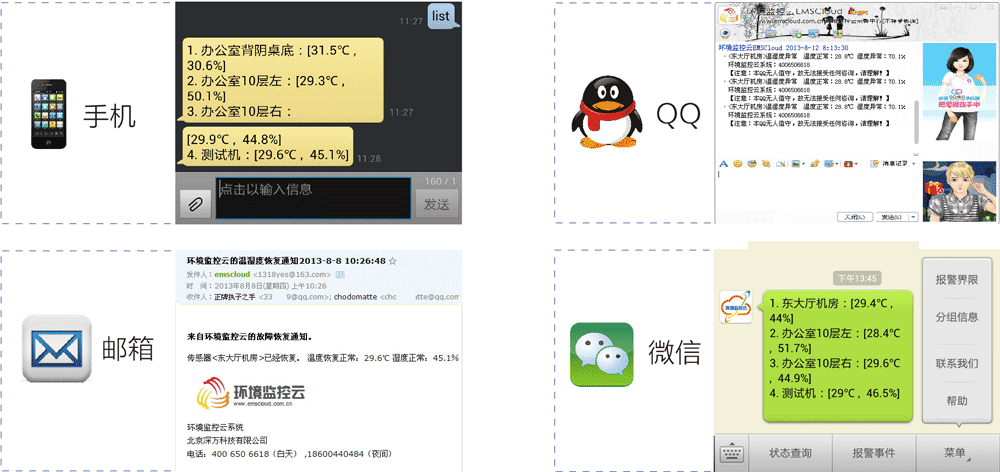Click the star icon beside email subject
This screenshot has width=1000, height=472.
(393, 261)
